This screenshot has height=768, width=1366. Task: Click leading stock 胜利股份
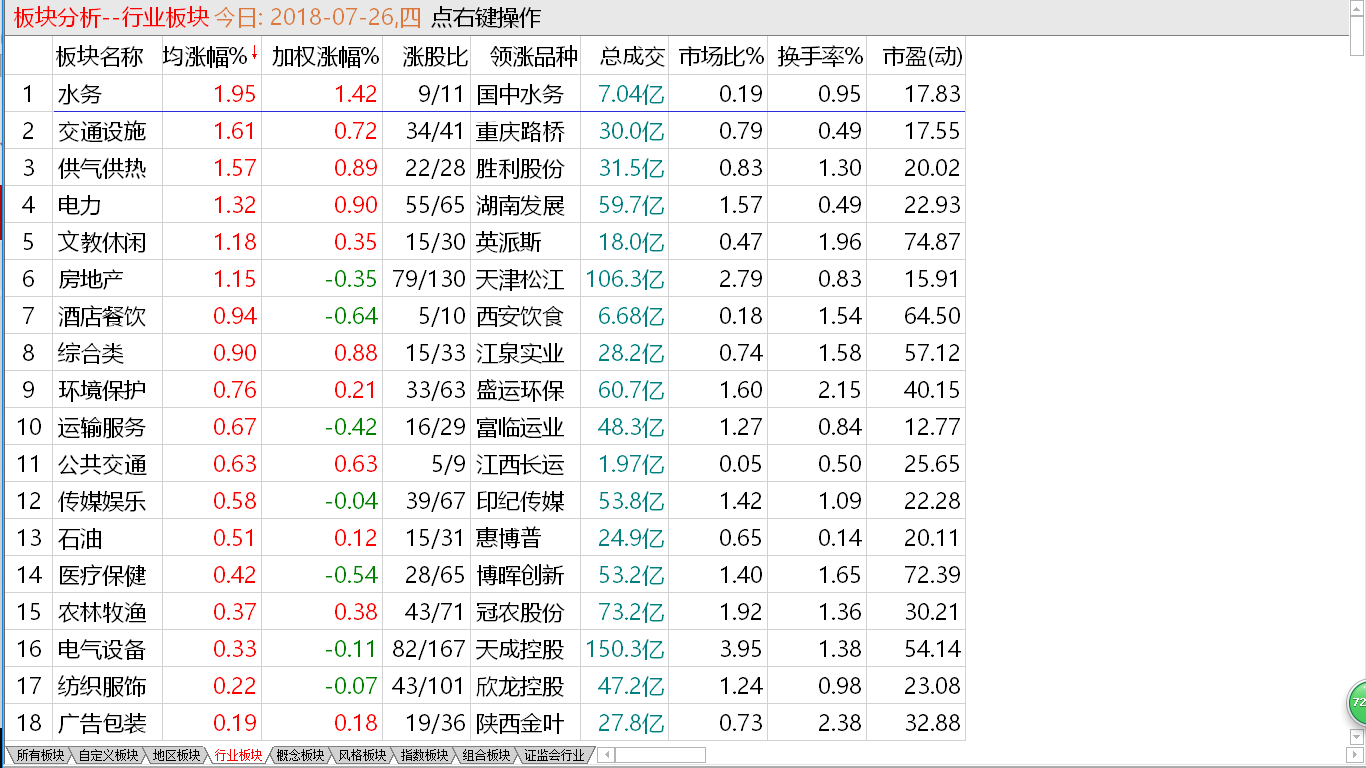520,168
